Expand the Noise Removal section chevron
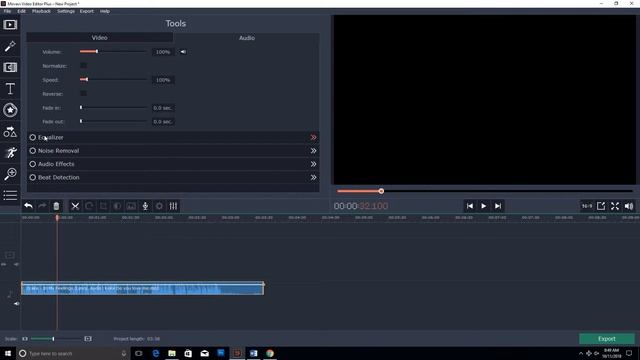640x360 pixels. pos(313,151)
